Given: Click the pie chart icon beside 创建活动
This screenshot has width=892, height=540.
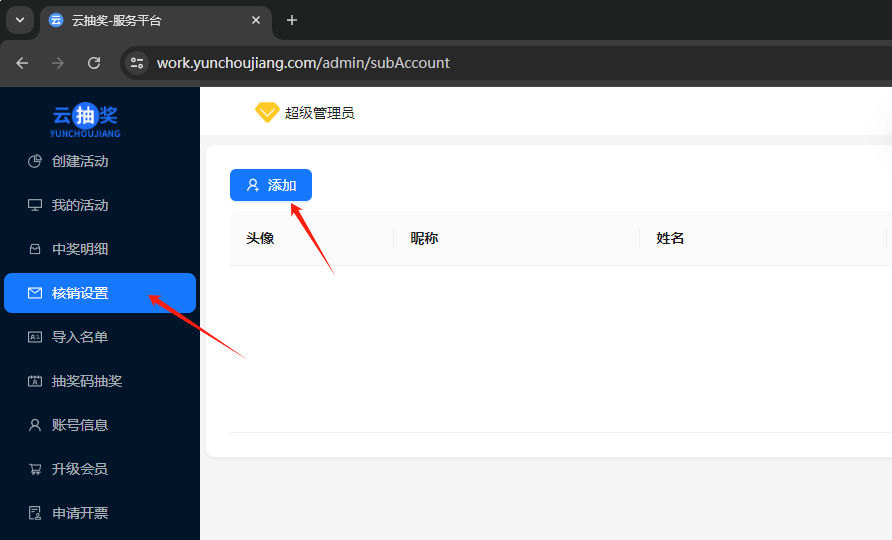Looking at the screenshot, I should 35,161.
